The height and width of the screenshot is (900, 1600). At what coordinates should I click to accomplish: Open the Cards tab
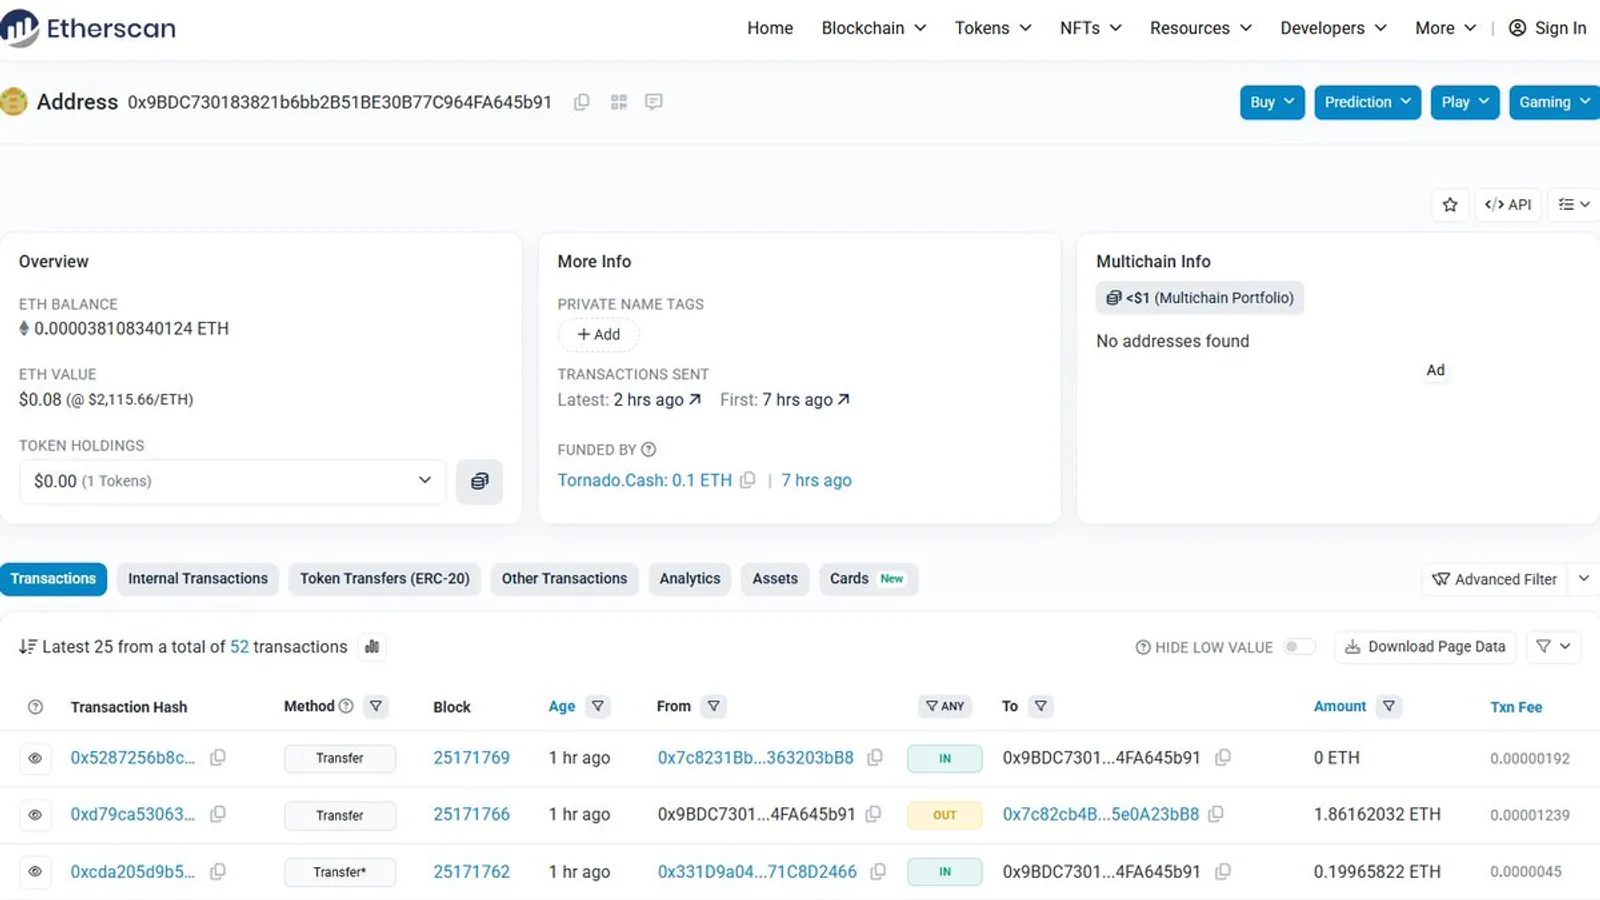point(867,579)
